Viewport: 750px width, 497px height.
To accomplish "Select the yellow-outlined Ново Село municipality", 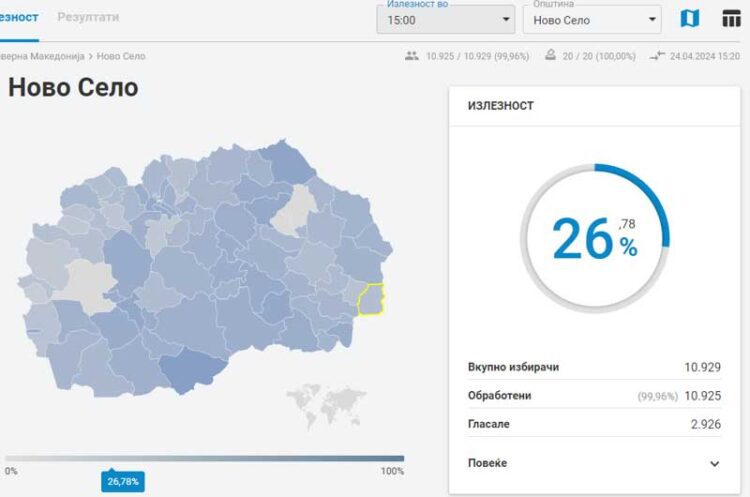I will point(371,298).
